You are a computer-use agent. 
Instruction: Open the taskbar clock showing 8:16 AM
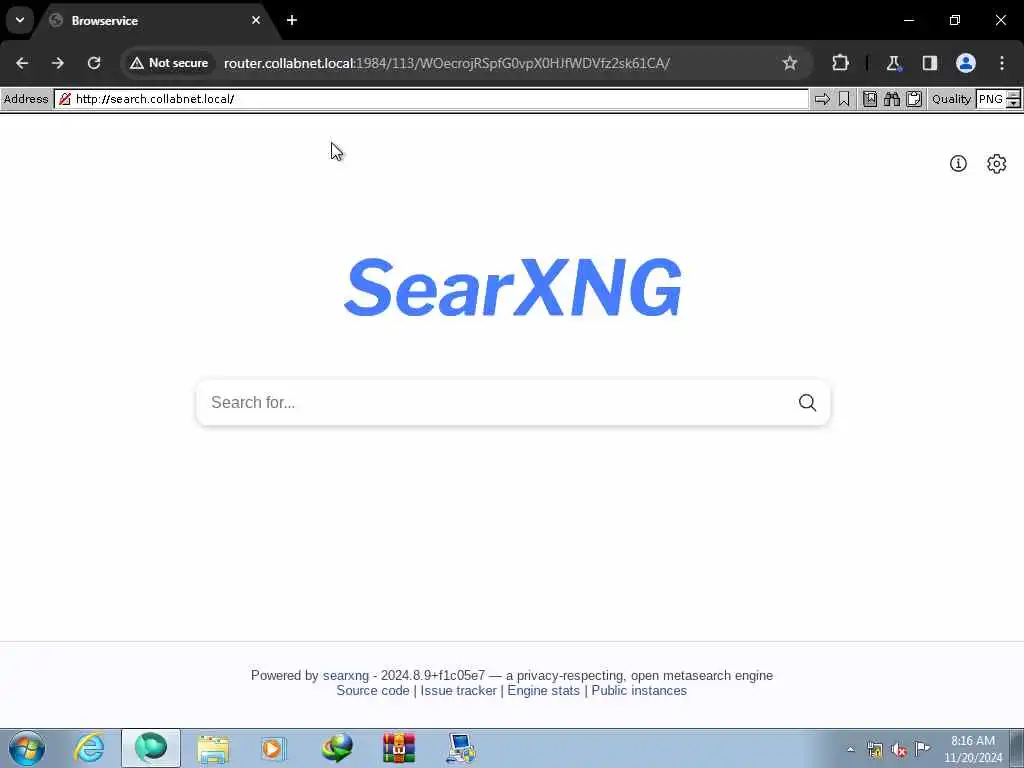pyautogui.click(x=972, y=749)
